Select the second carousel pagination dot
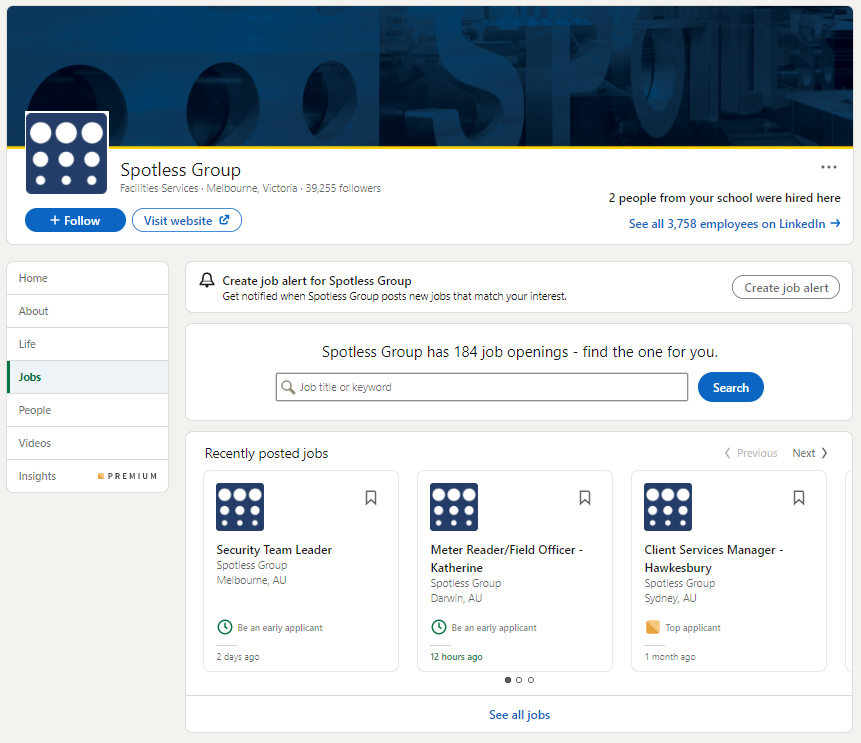The image size is (861, 743). [x=519, y=679]
